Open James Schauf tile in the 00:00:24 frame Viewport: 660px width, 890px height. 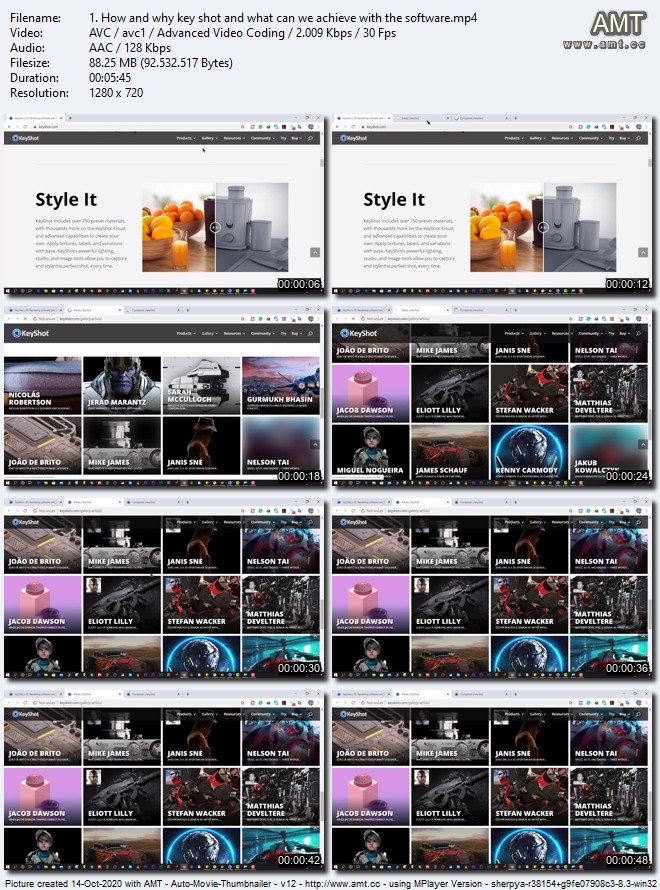[x=450, y=452]
